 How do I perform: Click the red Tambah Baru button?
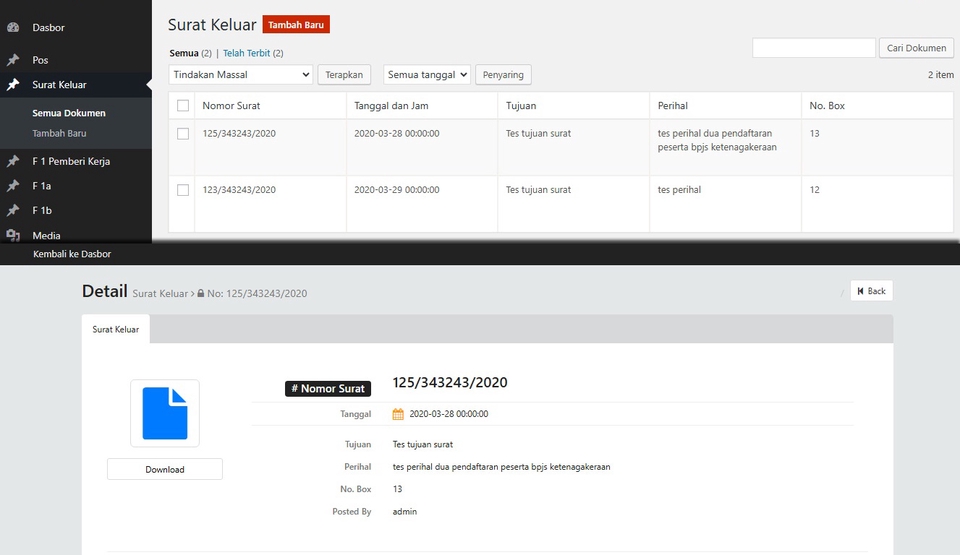coord(296,25)
